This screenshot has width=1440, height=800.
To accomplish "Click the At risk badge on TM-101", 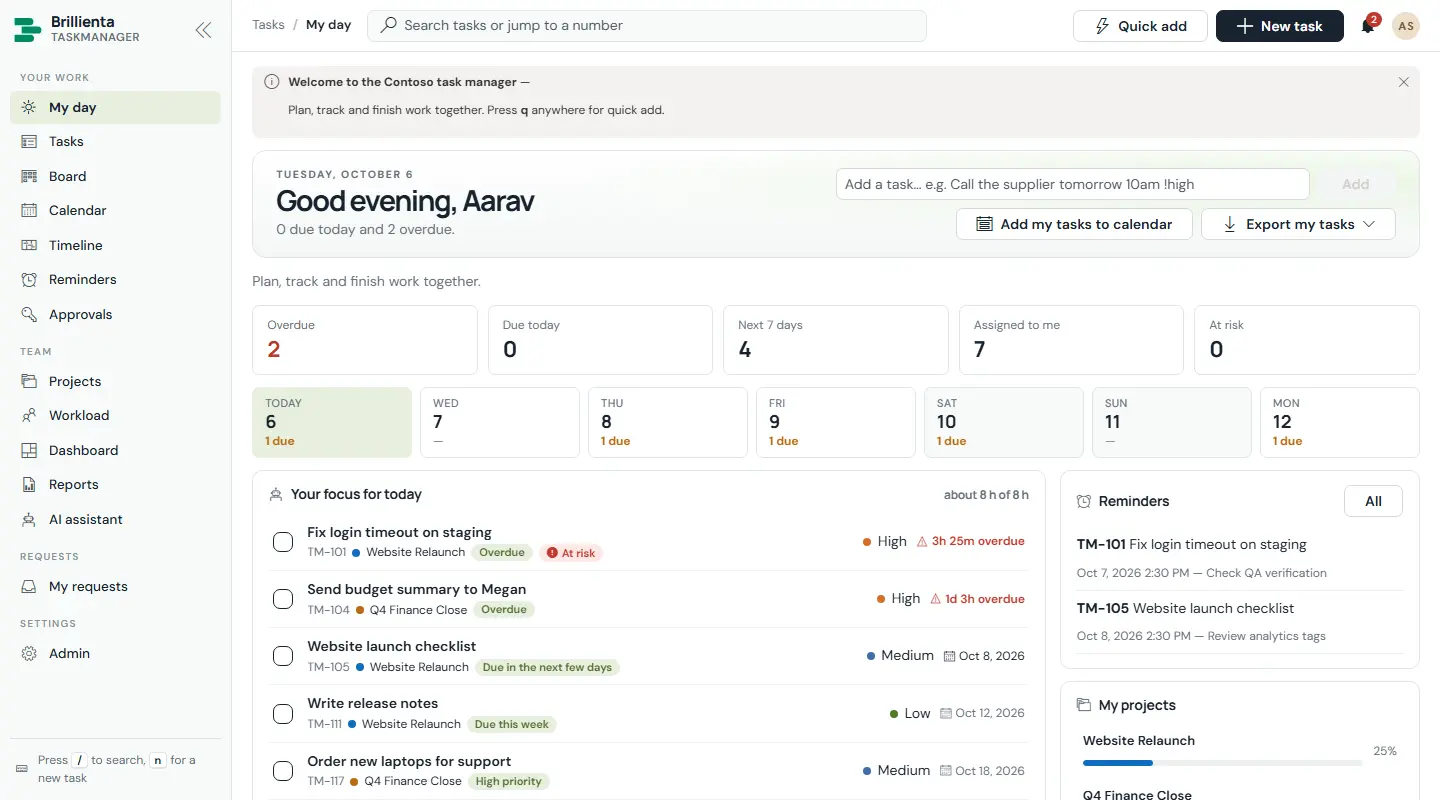I will 571,553.
